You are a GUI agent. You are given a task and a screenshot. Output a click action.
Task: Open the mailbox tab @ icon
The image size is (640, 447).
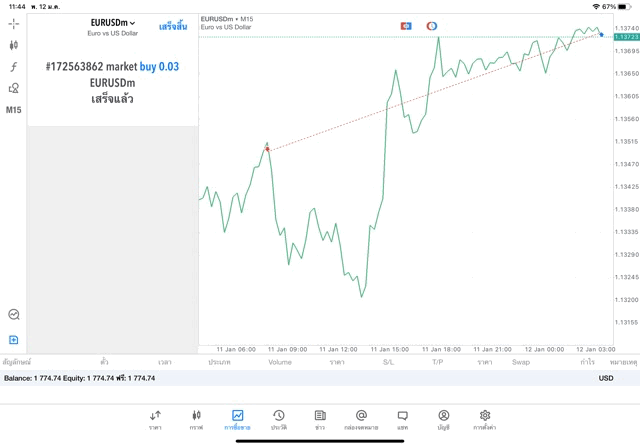point(361,420)
